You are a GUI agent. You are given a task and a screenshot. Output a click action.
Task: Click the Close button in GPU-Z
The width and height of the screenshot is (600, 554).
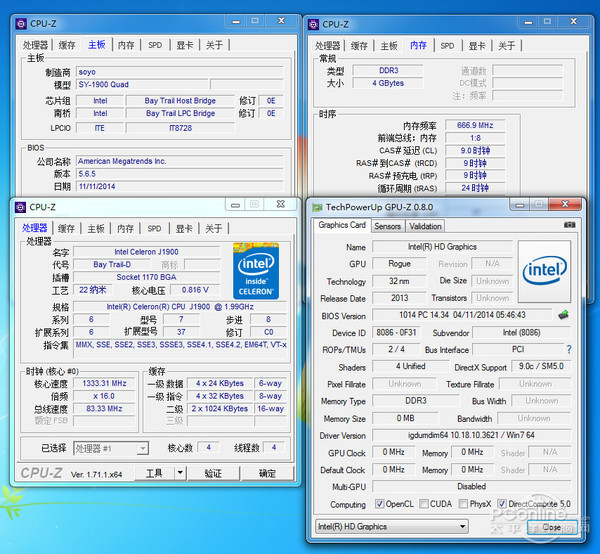pyautogui.click(x=551, y=527)
